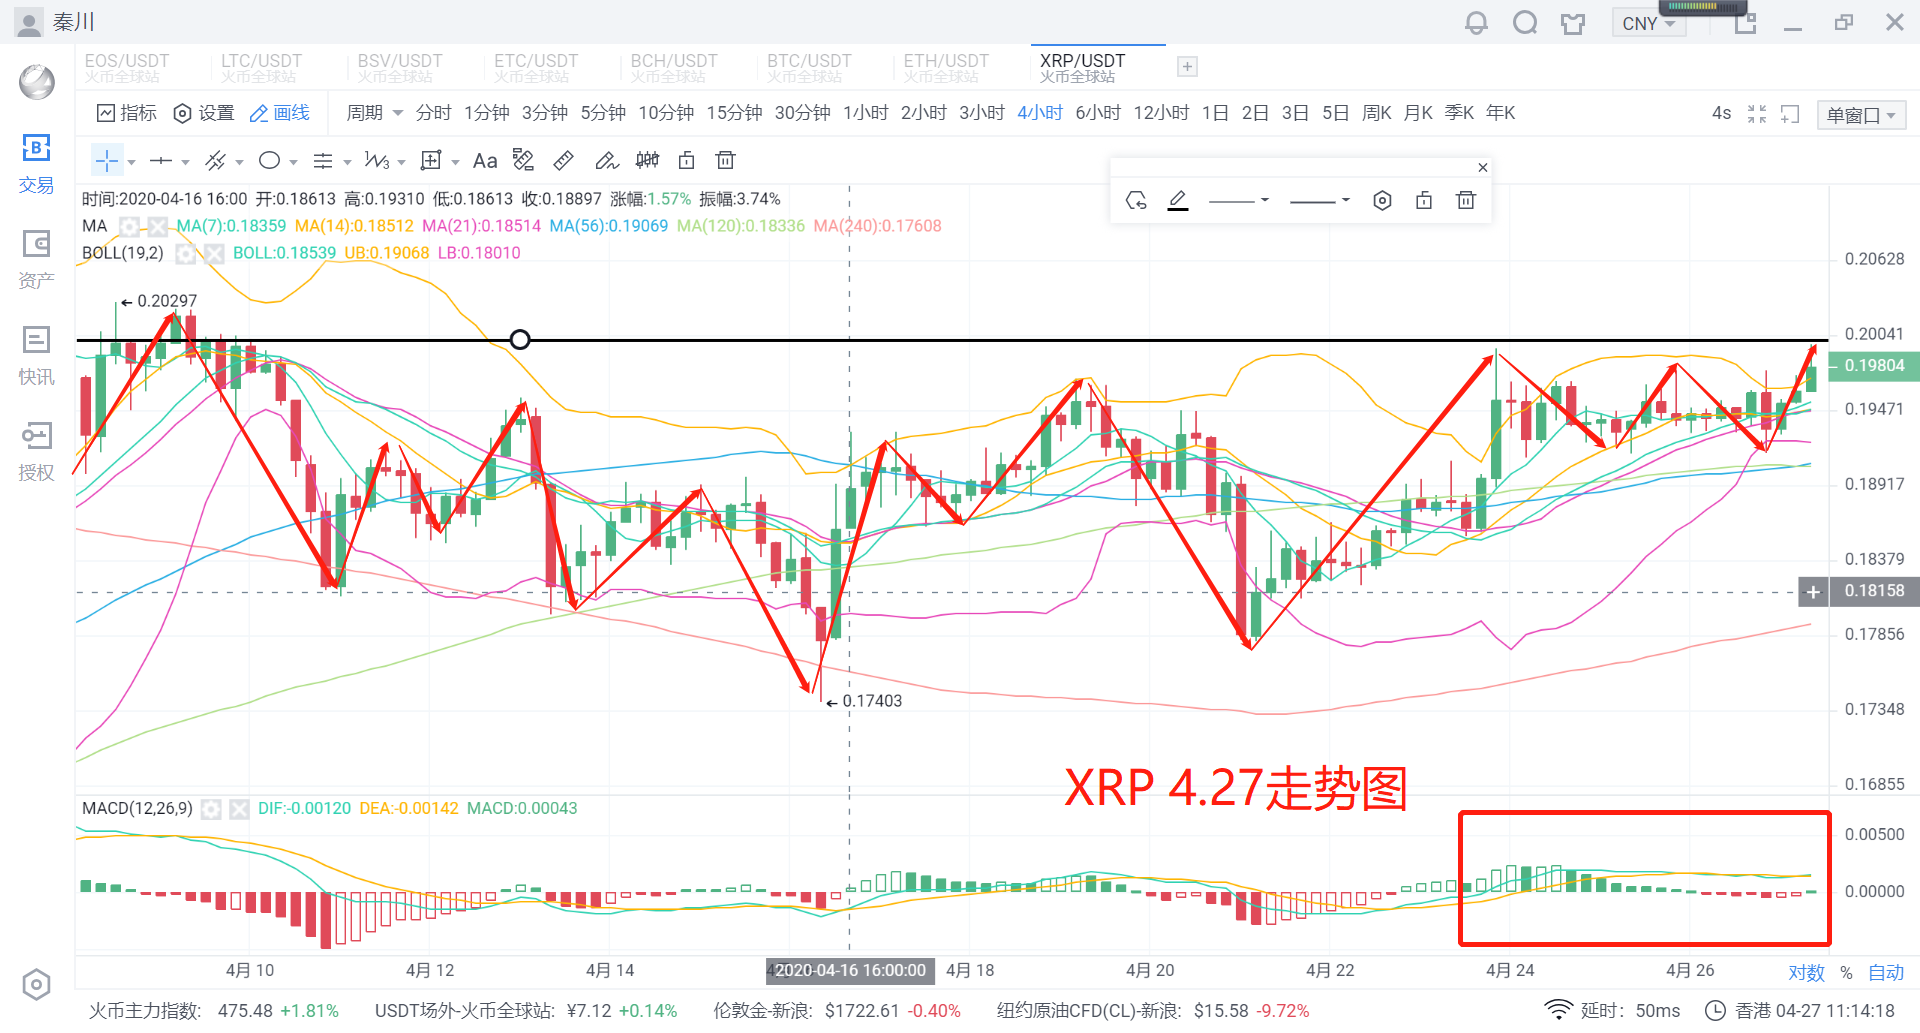The image size is (1920, 1033).
Task: Click the add chart window icon
Action: 1790,114
